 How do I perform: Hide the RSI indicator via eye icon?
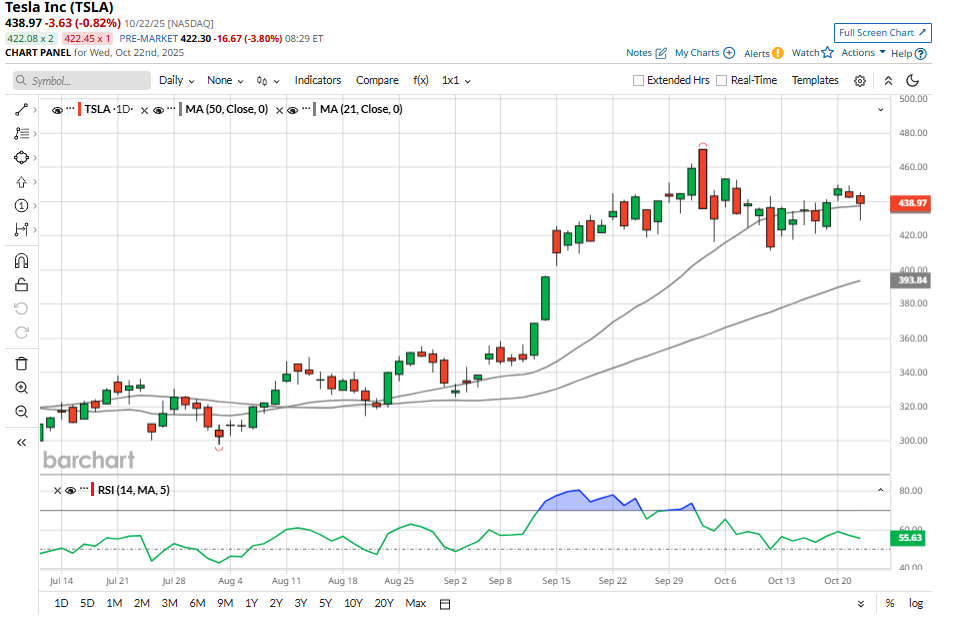[x=70, y=490]
